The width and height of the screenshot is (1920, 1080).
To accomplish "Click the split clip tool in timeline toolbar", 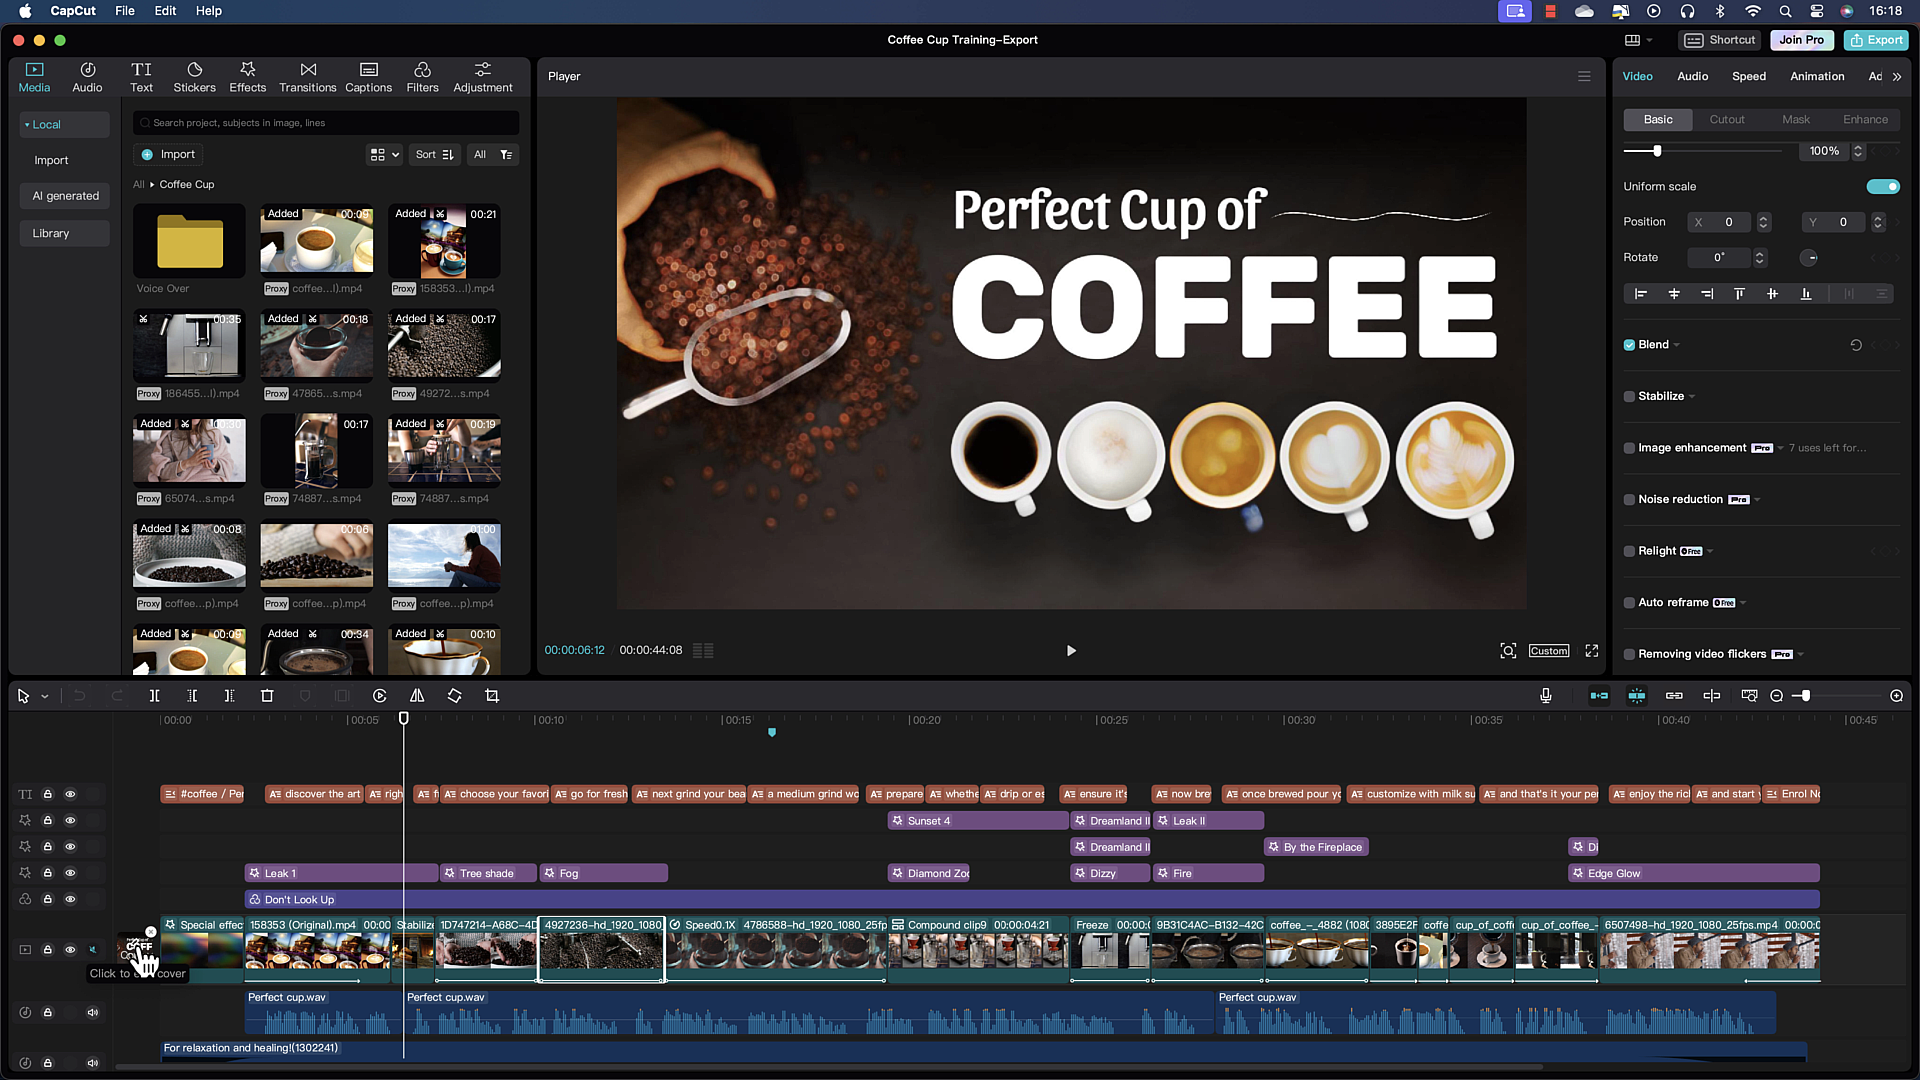I will [x=154, y=696].
